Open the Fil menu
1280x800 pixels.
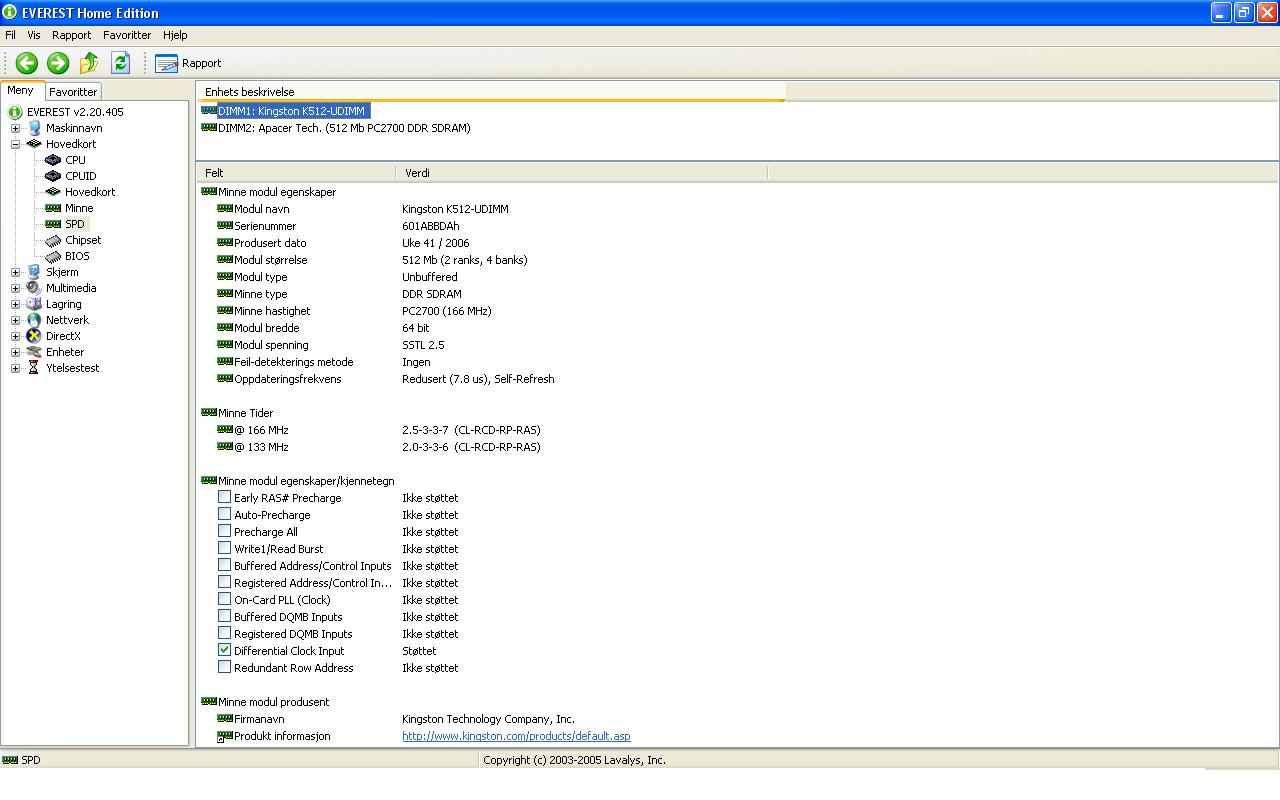(10, 35)
